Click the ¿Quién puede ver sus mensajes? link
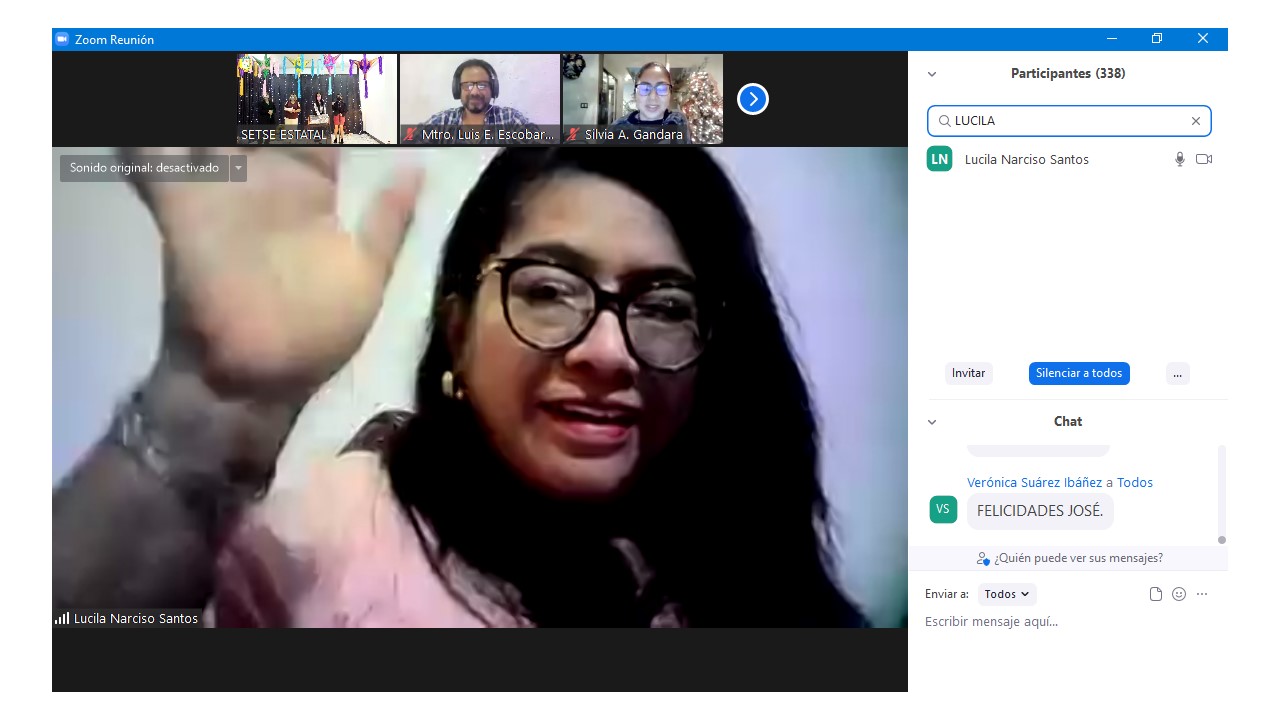 [1078, 558]
